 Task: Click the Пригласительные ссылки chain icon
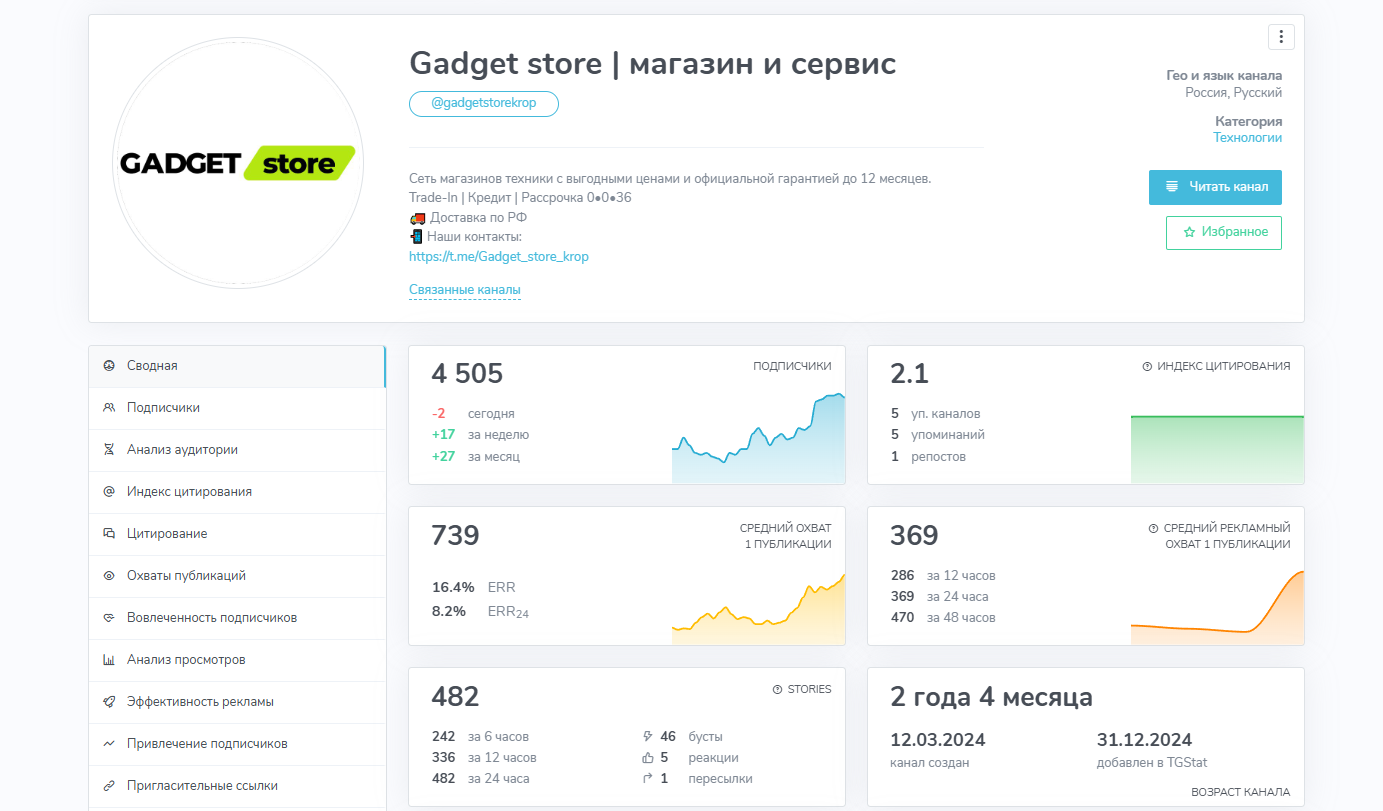(109, 786)
